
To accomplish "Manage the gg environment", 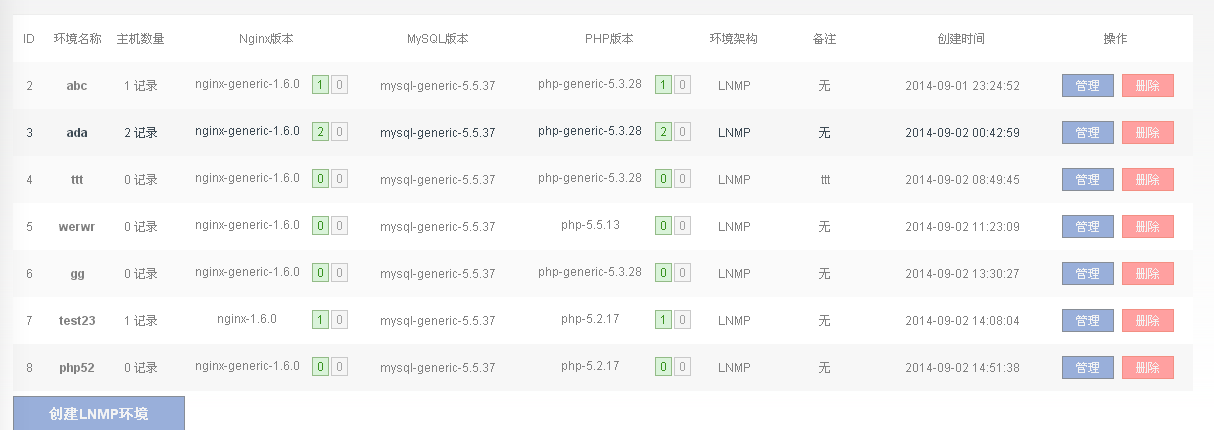I will pos(1087,274).
